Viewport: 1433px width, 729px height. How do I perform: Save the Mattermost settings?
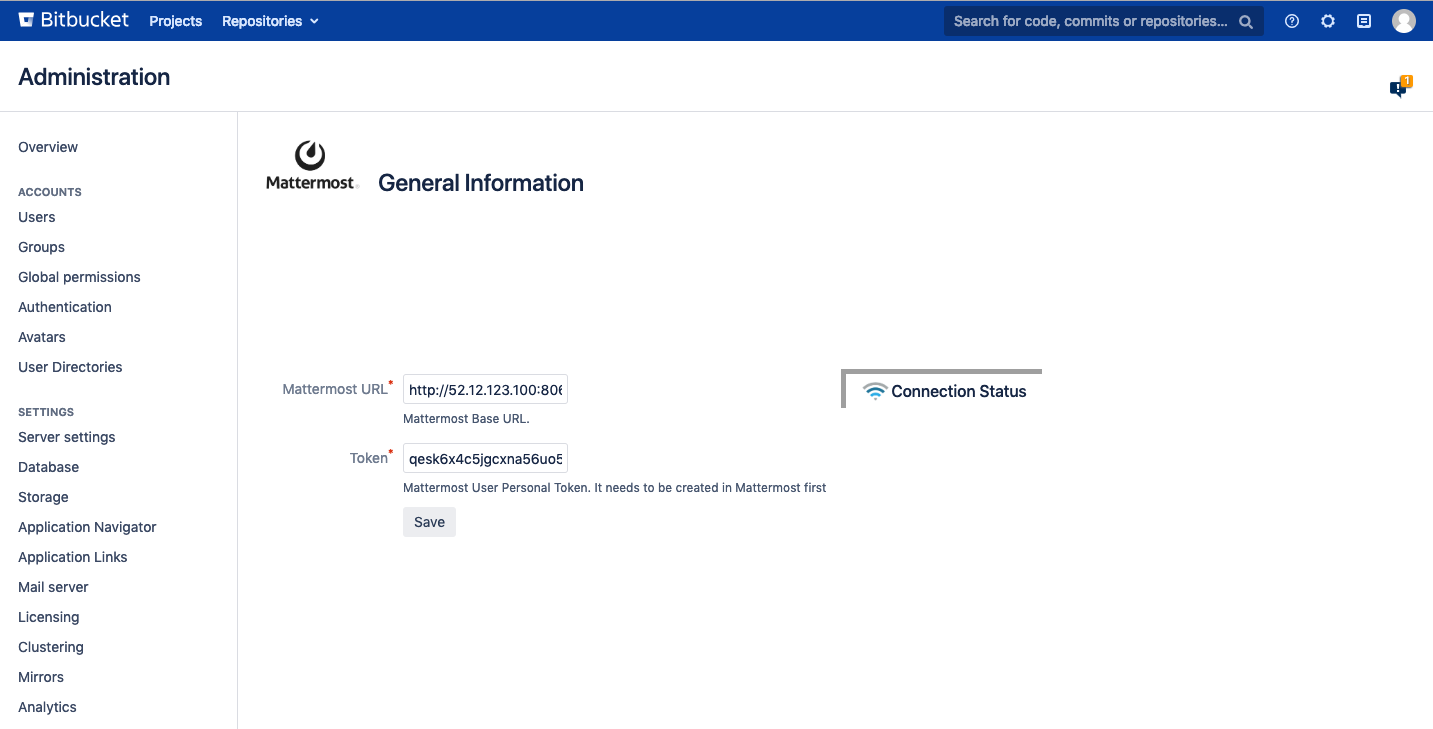(x=429, y=522)
